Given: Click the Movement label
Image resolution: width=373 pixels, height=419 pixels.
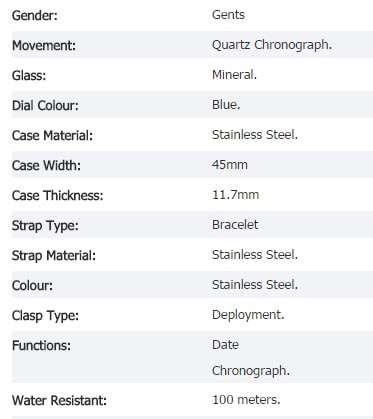Looking at the screenshot, I should [44, 46].
